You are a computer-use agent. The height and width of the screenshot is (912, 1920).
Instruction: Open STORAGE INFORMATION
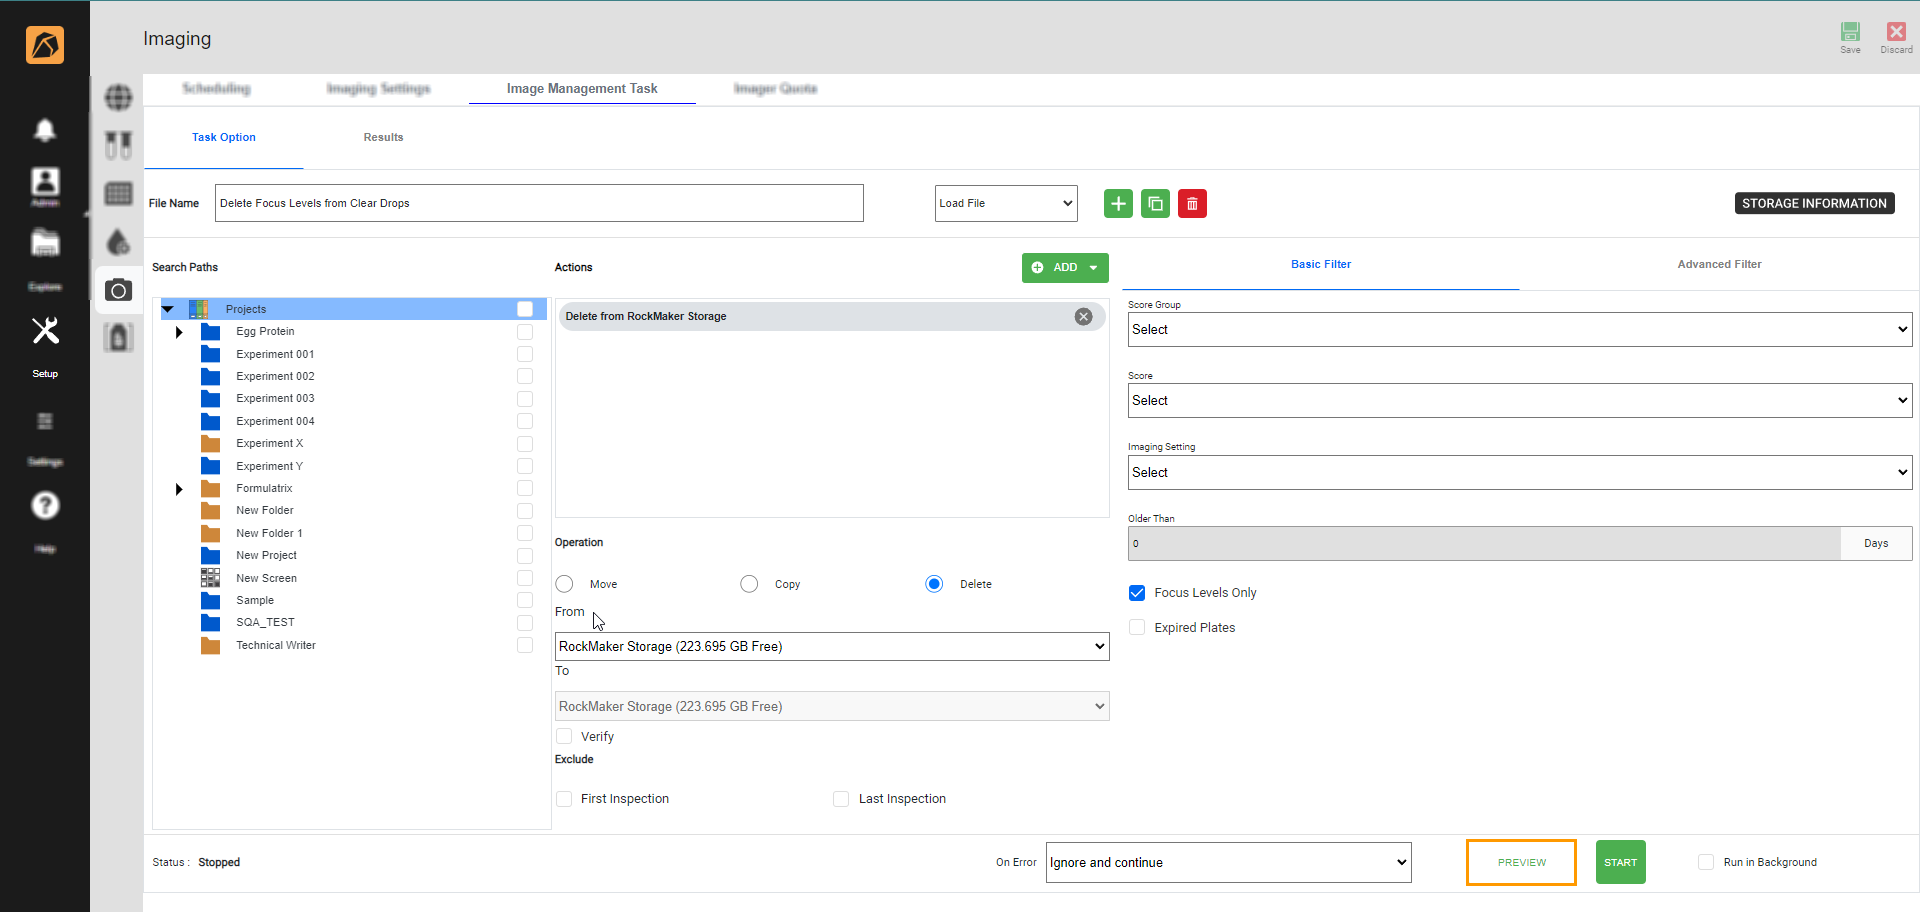pyautogui.click(x=1814, y=203)
